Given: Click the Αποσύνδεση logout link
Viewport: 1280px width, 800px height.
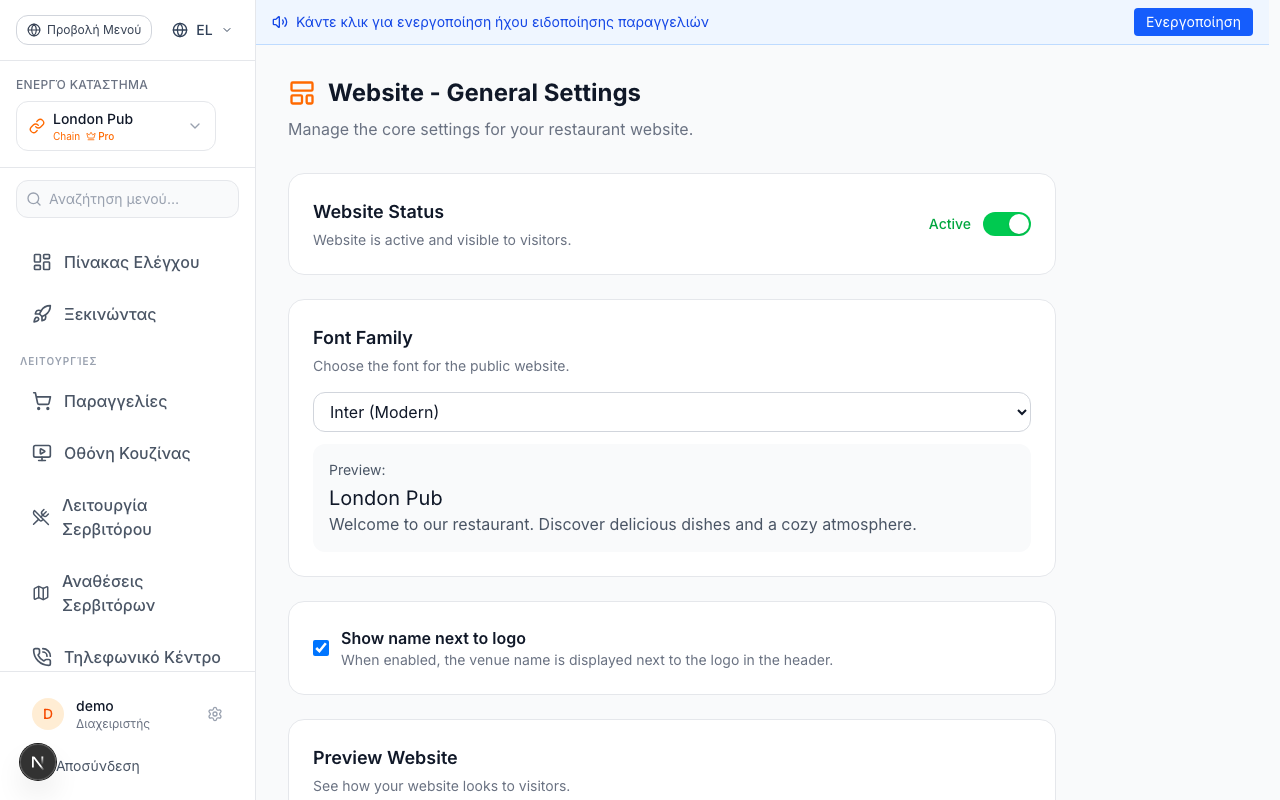Looking at the screenshot, I should pyautogui.click(x=97, y=766).
